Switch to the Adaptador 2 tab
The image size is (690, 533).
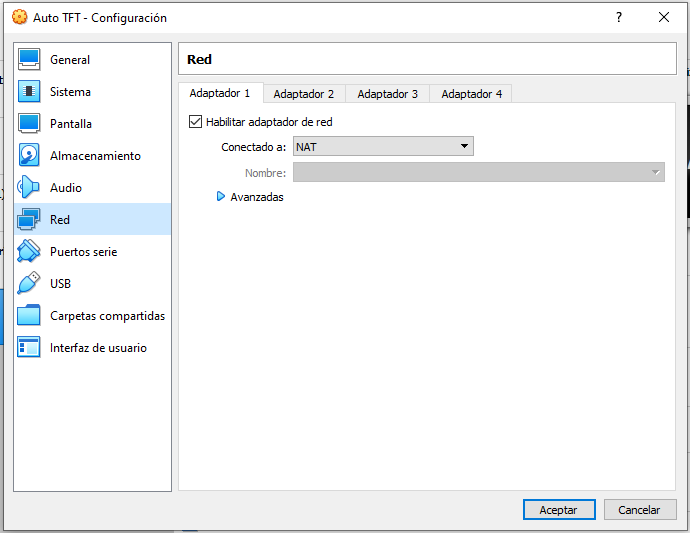click(x=303, y=94)
